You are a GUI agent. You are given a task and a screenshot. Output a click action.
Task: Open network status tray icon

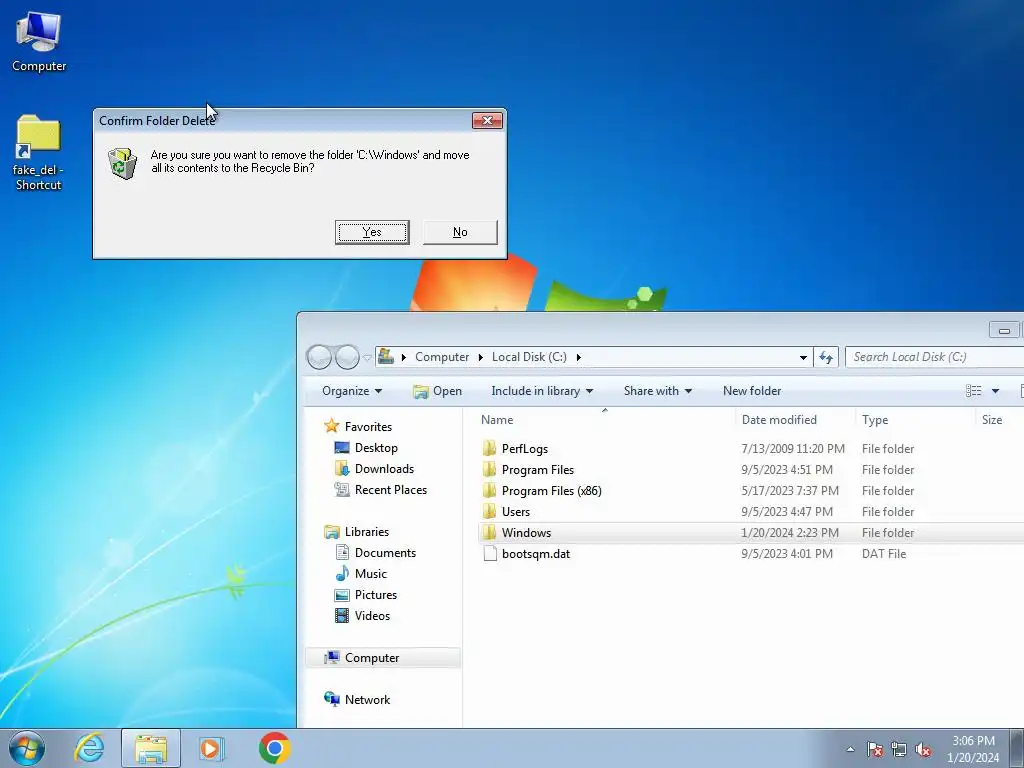[x=899, y=749]
